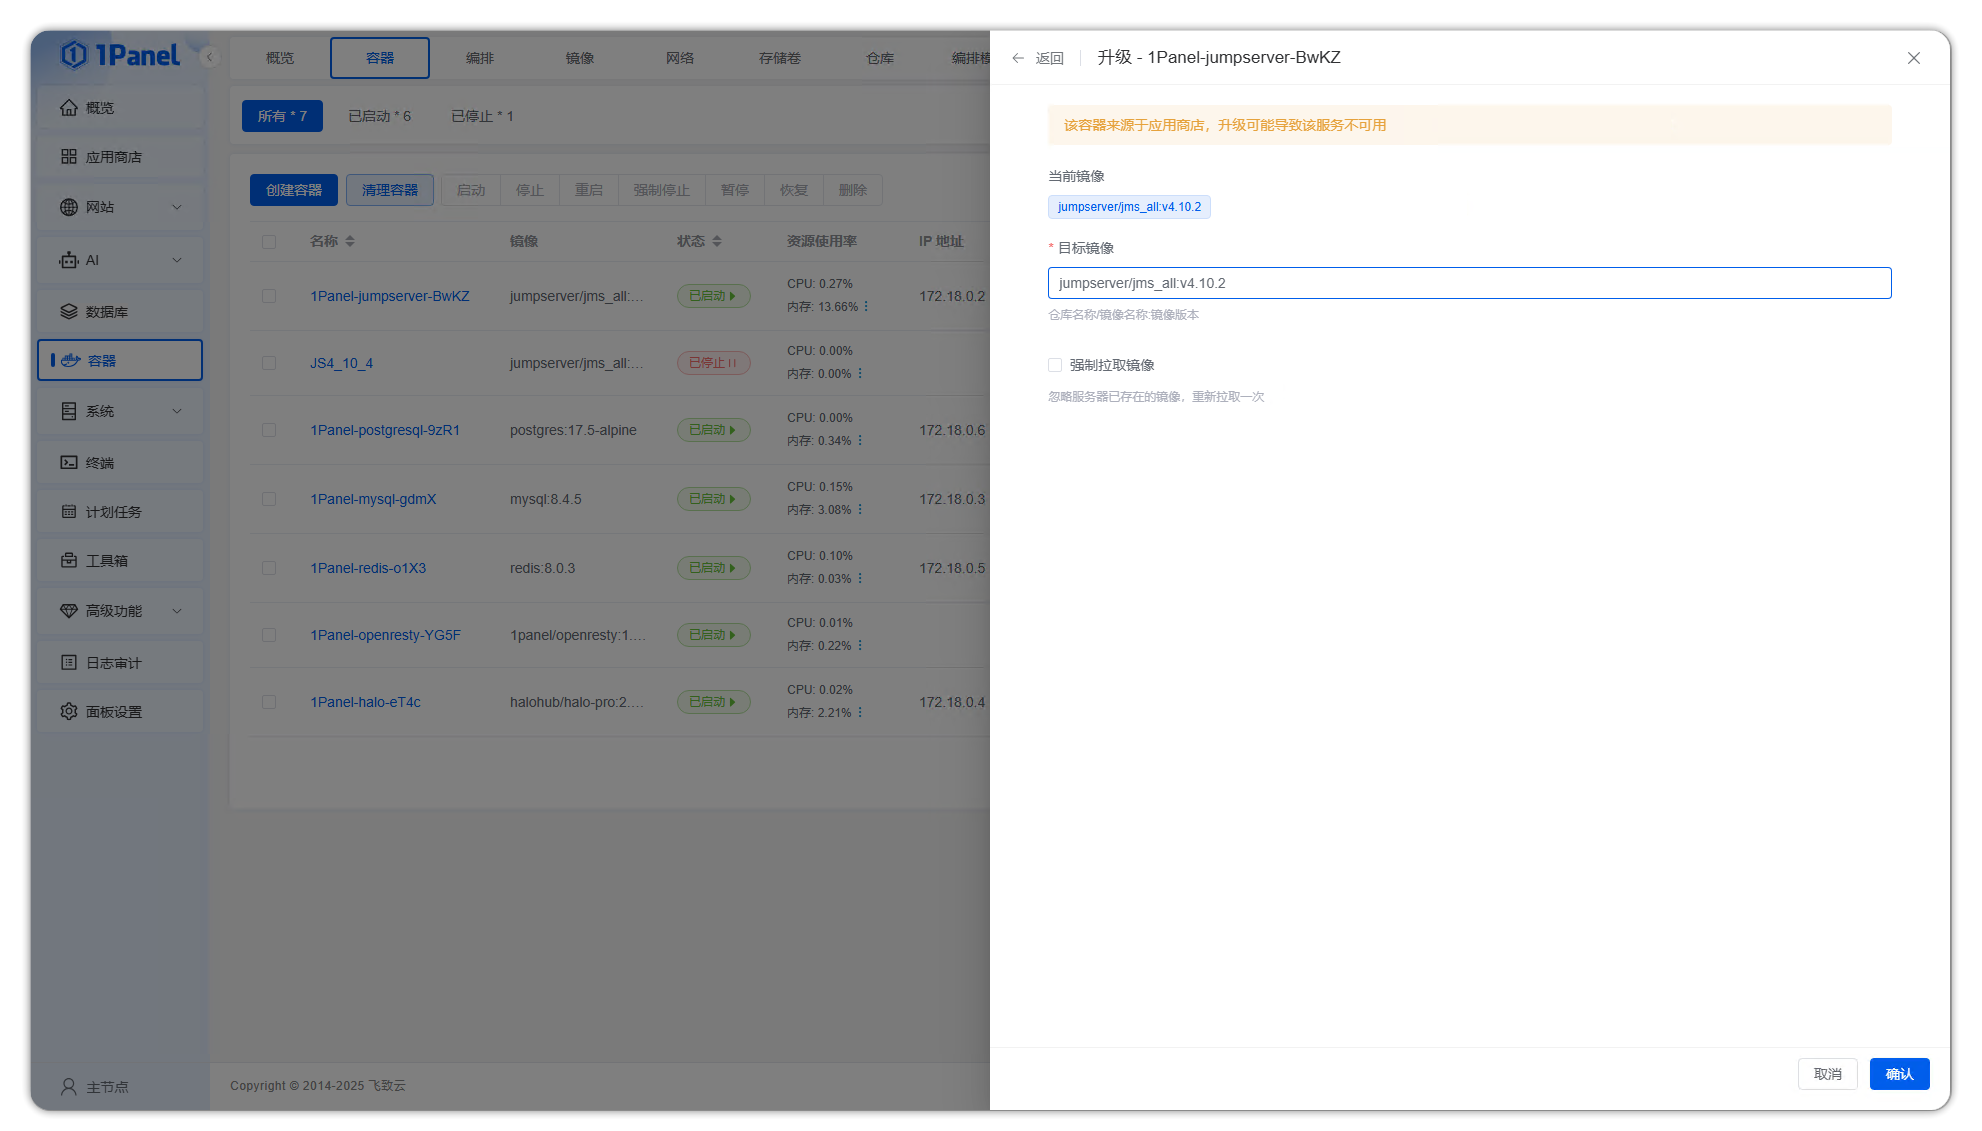Select the checkbox for 1Panel-jumpserver-BwKZ
1982x1131 pixels.
pos(269,296)
